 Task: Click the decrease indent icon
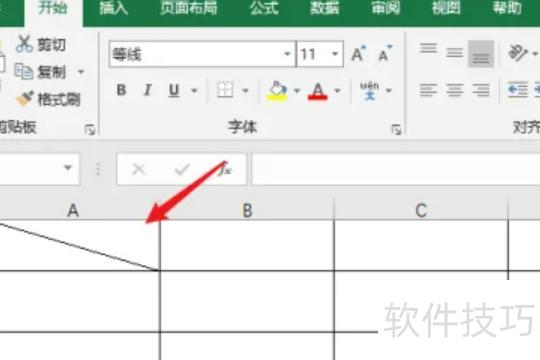tap(518, 90)
